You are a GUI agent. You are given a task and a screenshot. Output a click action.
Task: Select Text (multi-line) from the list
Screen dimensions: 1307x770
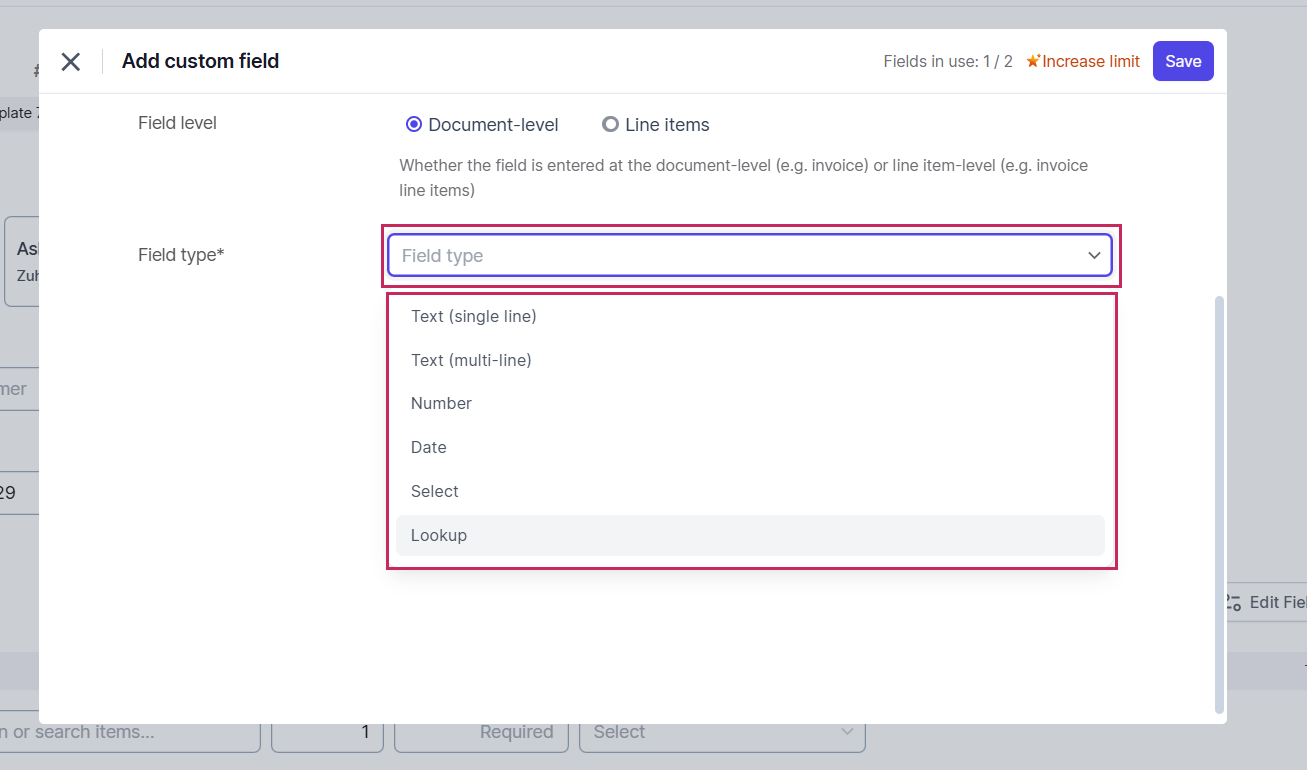(x=471, y=360)
